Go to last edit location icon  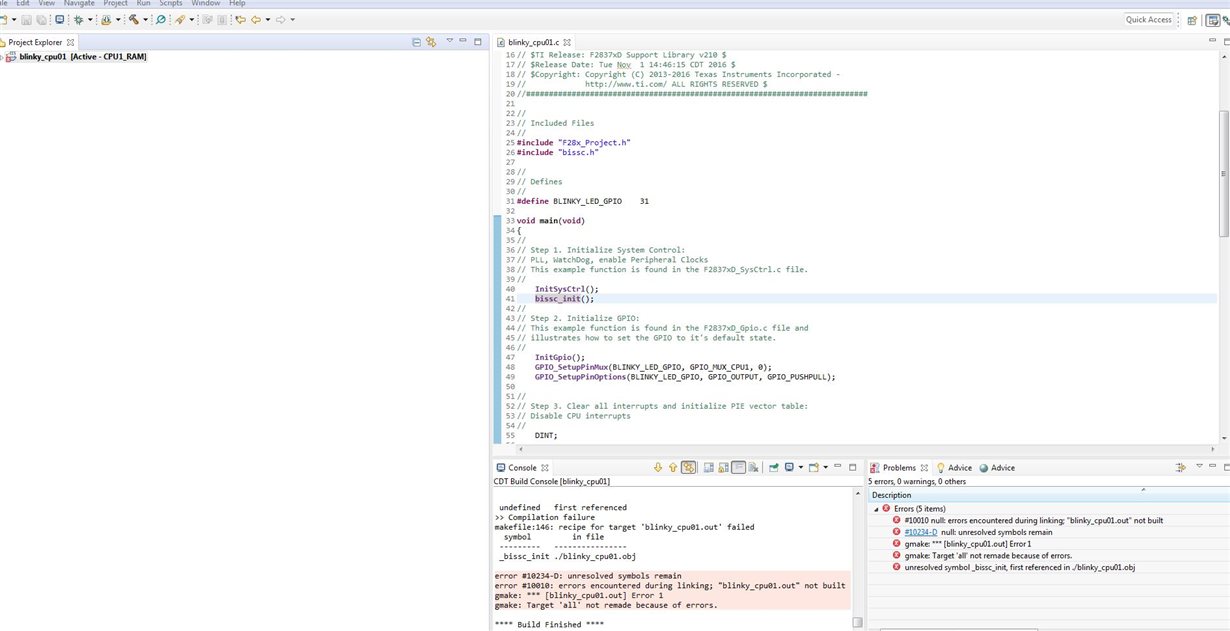point(241,20)
